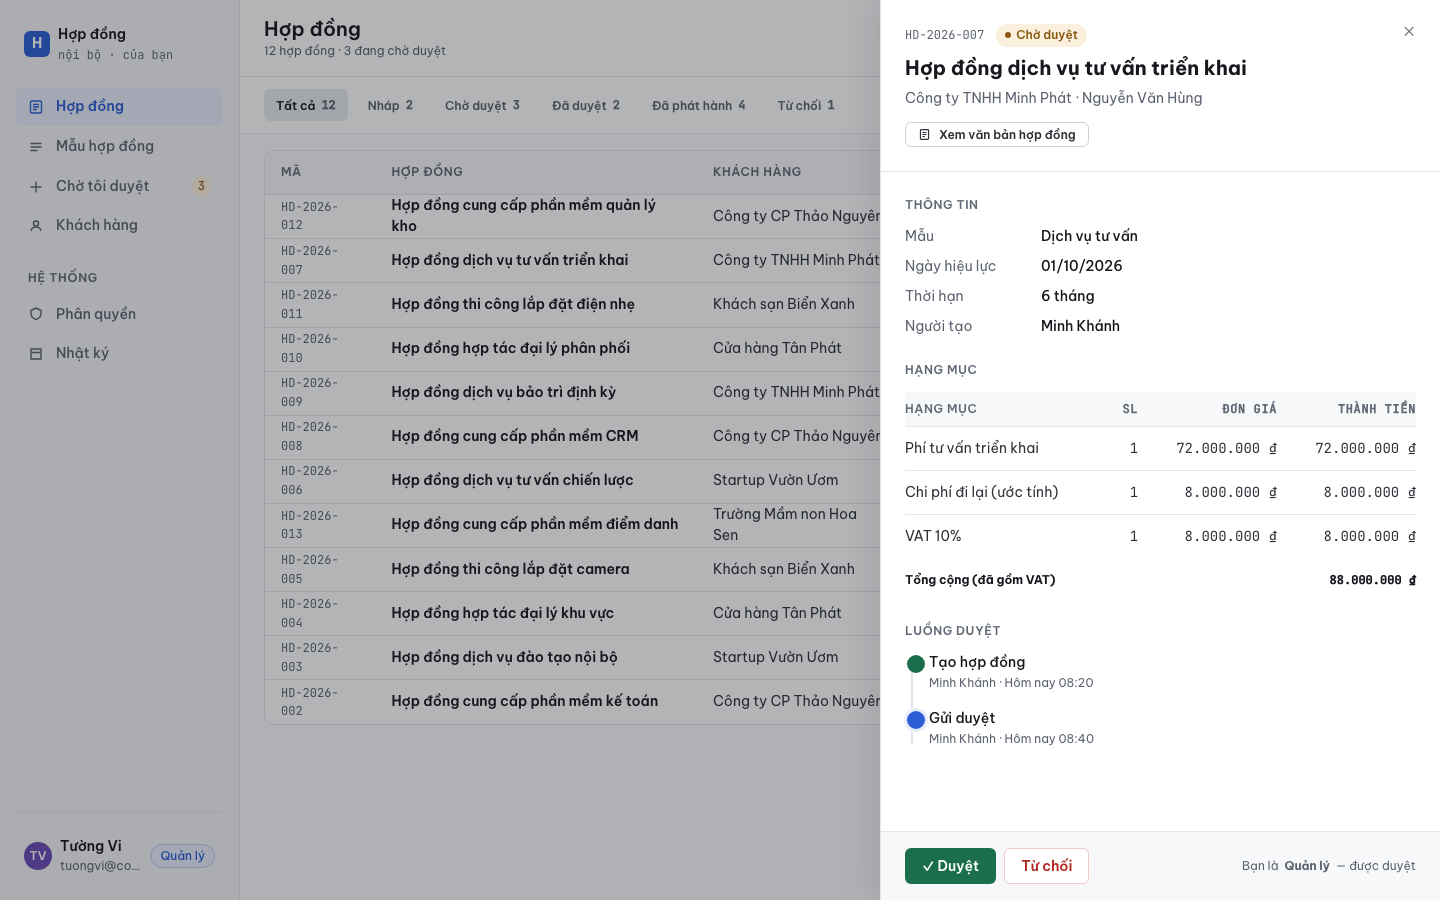Switch to the Tất cả tab

(306, 105)
